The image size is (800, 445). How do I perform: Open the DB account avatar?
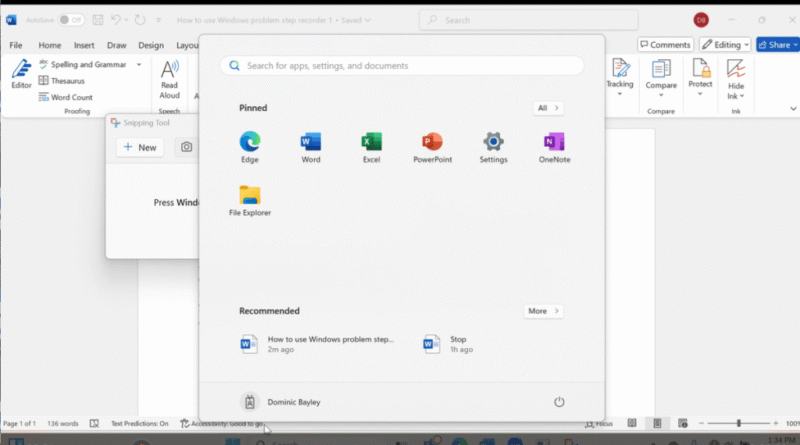(x=701, y=20)
